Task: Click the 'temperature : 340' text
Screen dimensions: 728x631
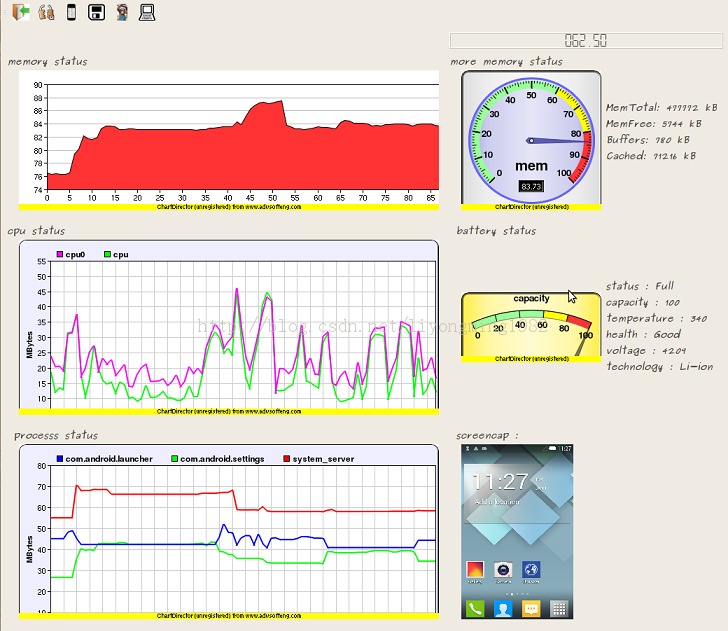Action: [656, 318]
